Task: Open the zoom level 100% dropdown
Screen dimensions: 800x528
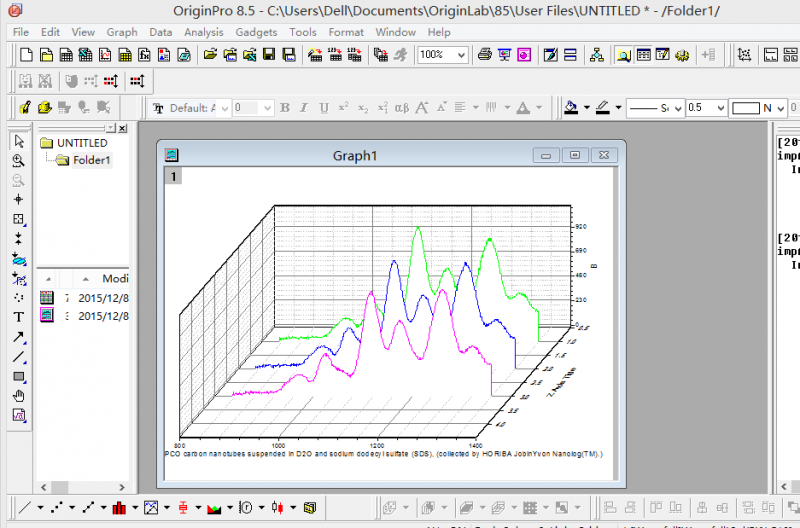Action: 461,55
